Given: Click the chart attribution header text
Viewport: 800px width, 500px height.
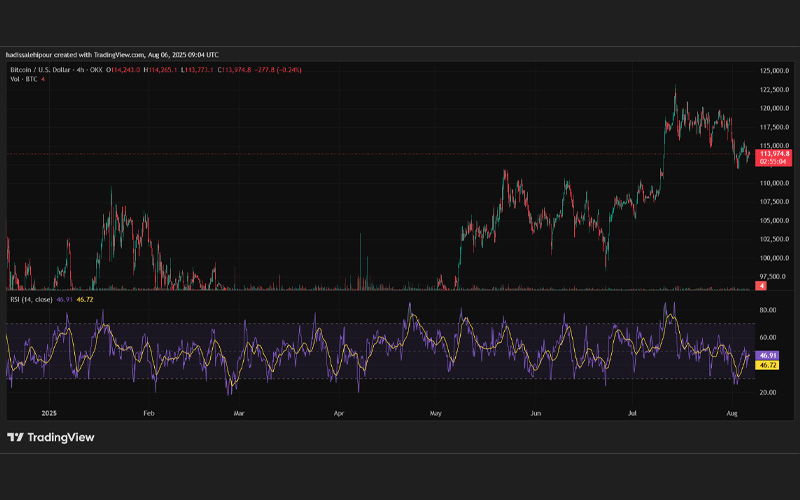Looking at the screenshot, I should pos(112,55).
